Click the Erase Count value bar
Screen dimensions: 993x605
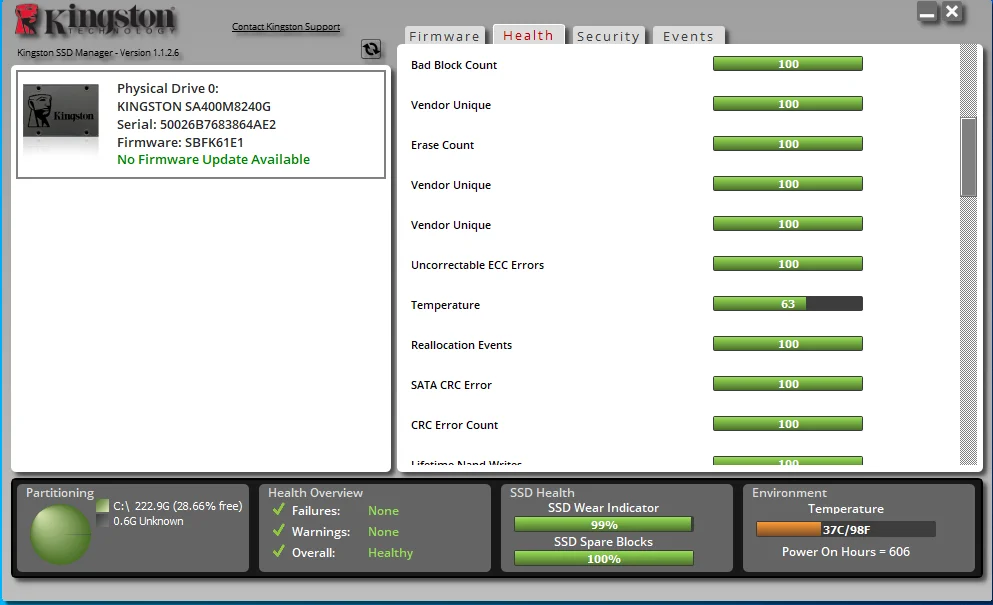pos(788,144)
